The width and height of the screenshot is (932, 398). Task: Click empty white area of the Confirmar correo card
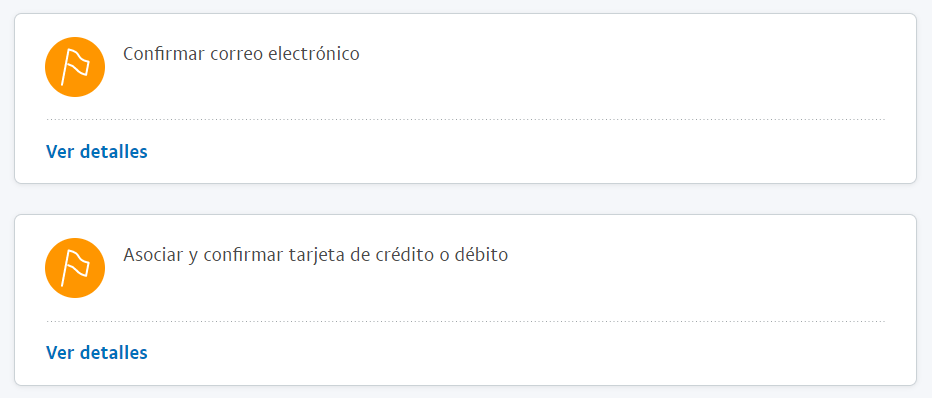(594, 71)
